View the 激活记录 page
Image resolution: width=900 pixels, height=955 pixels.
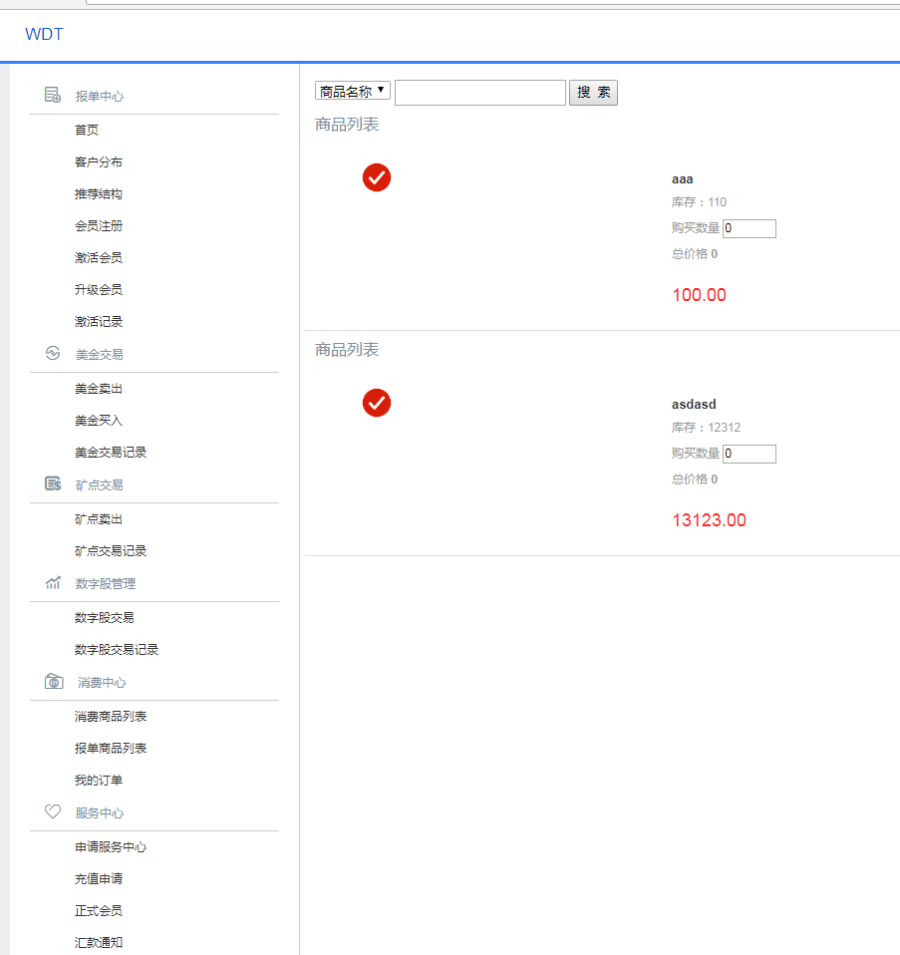tap(98, 322)
